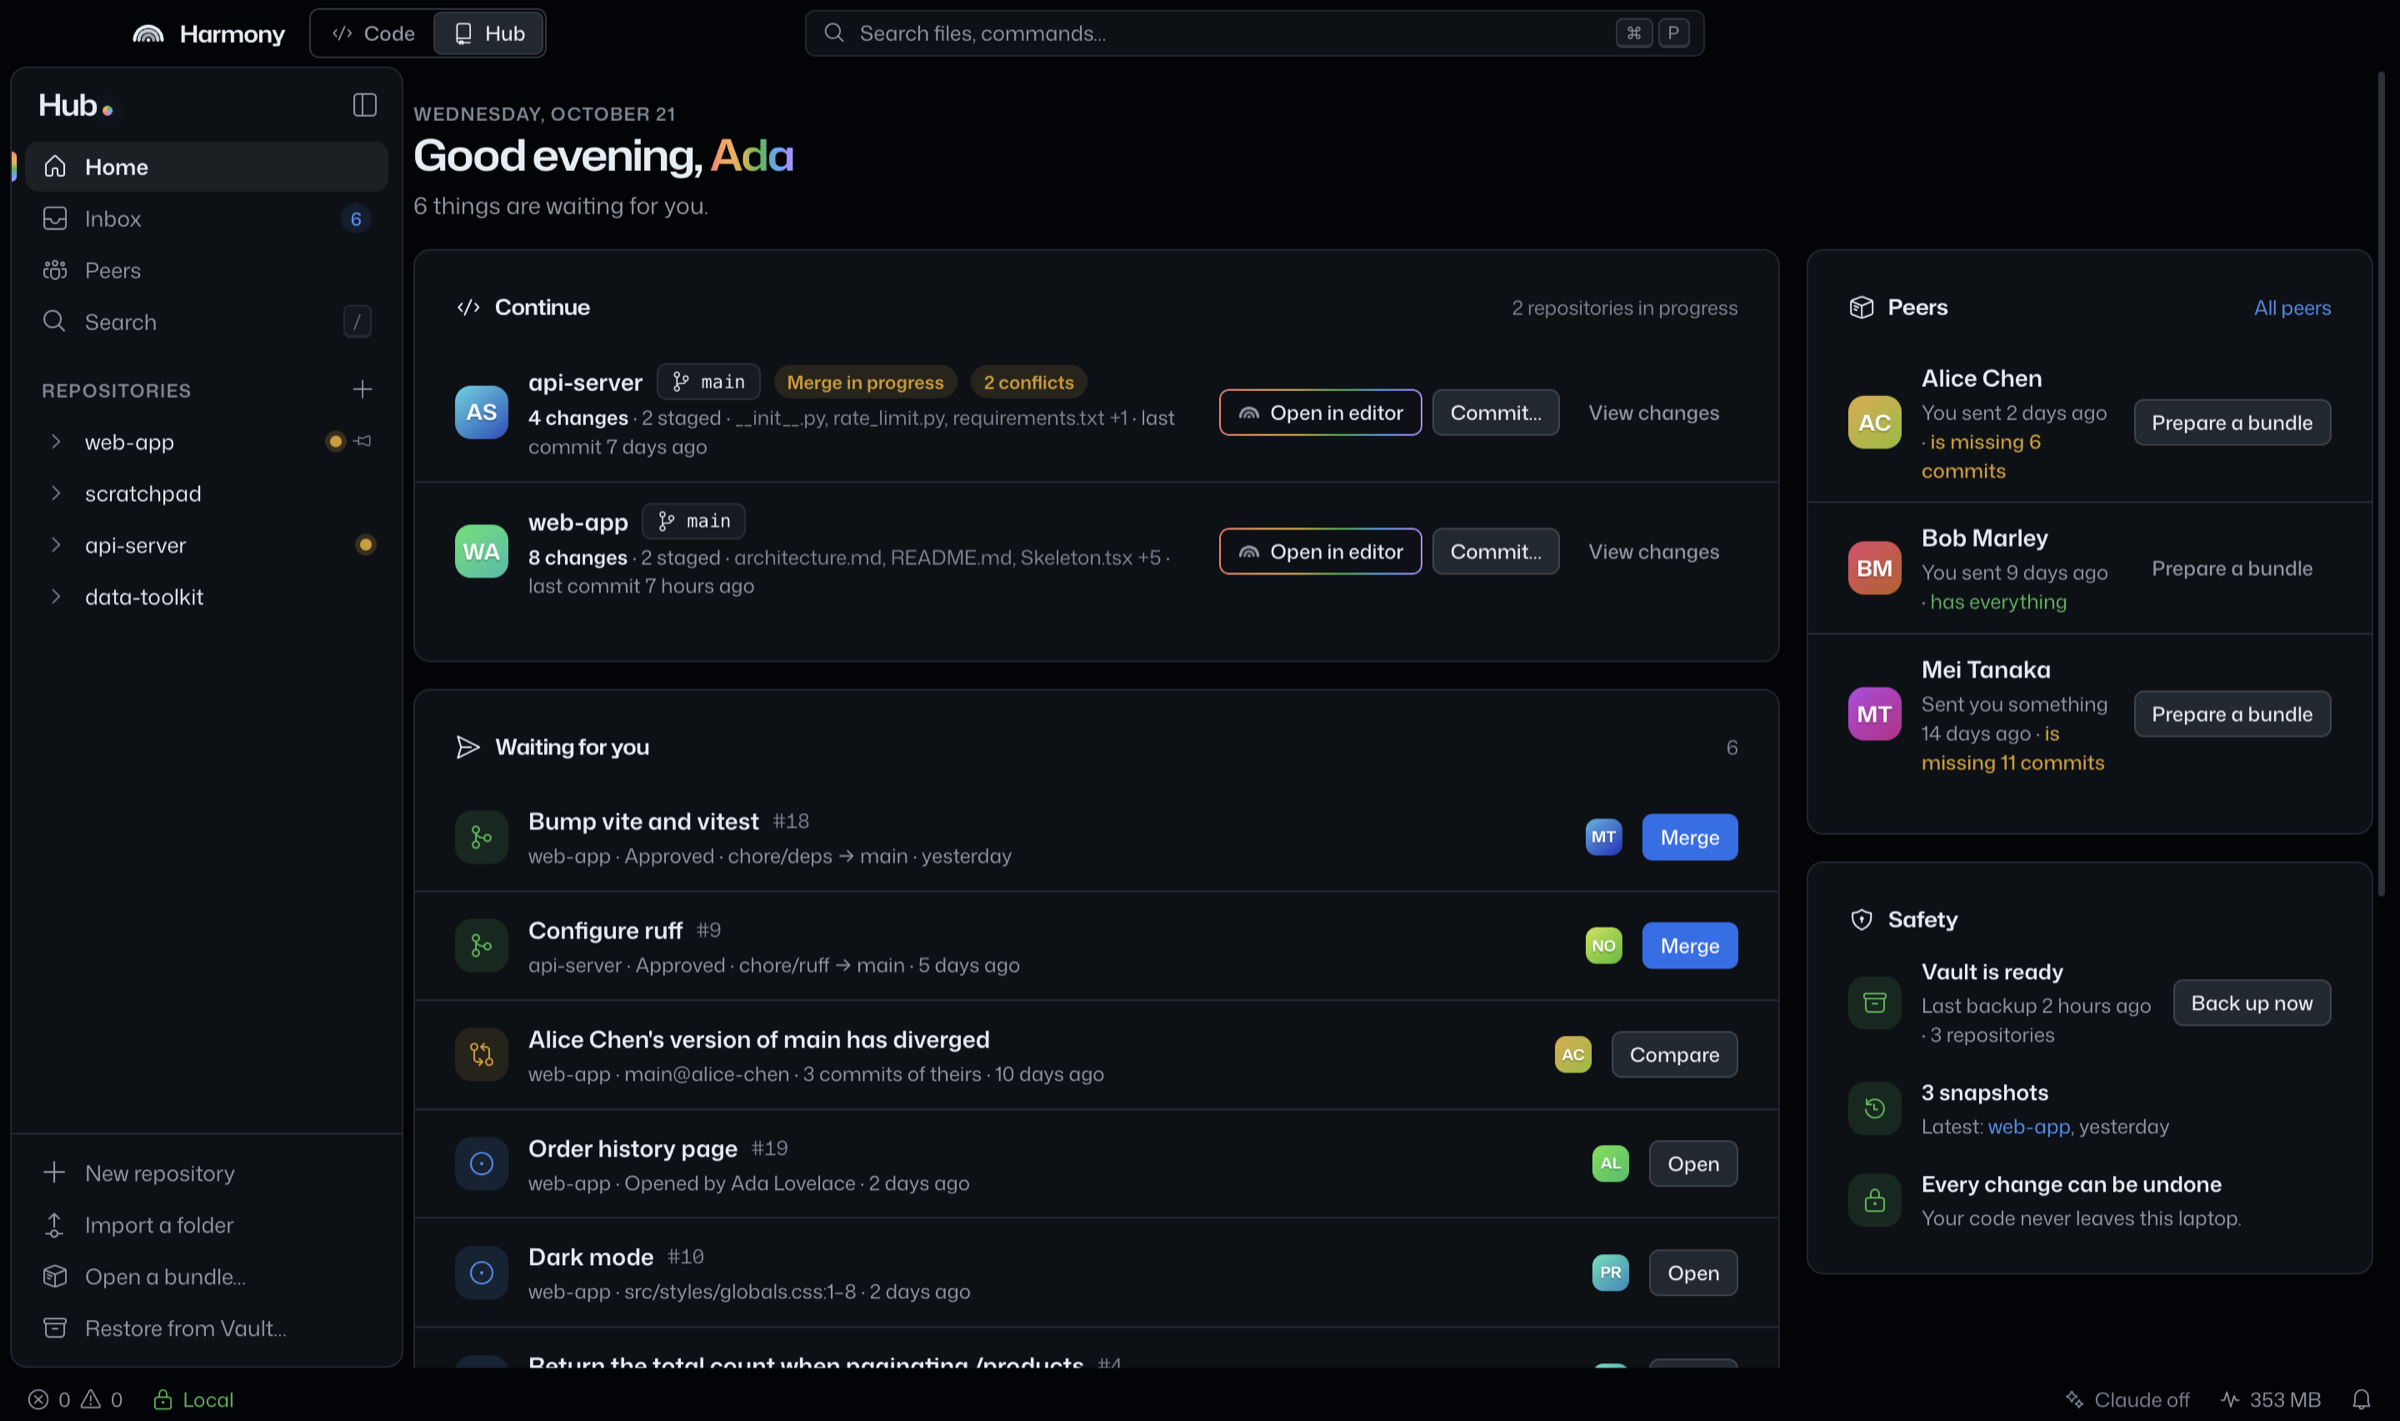Image resolution: width=2400 pixels, height=1421 pixels.
Task: Merge the Bump vite and vitest request
Action: pos(1689,837)
